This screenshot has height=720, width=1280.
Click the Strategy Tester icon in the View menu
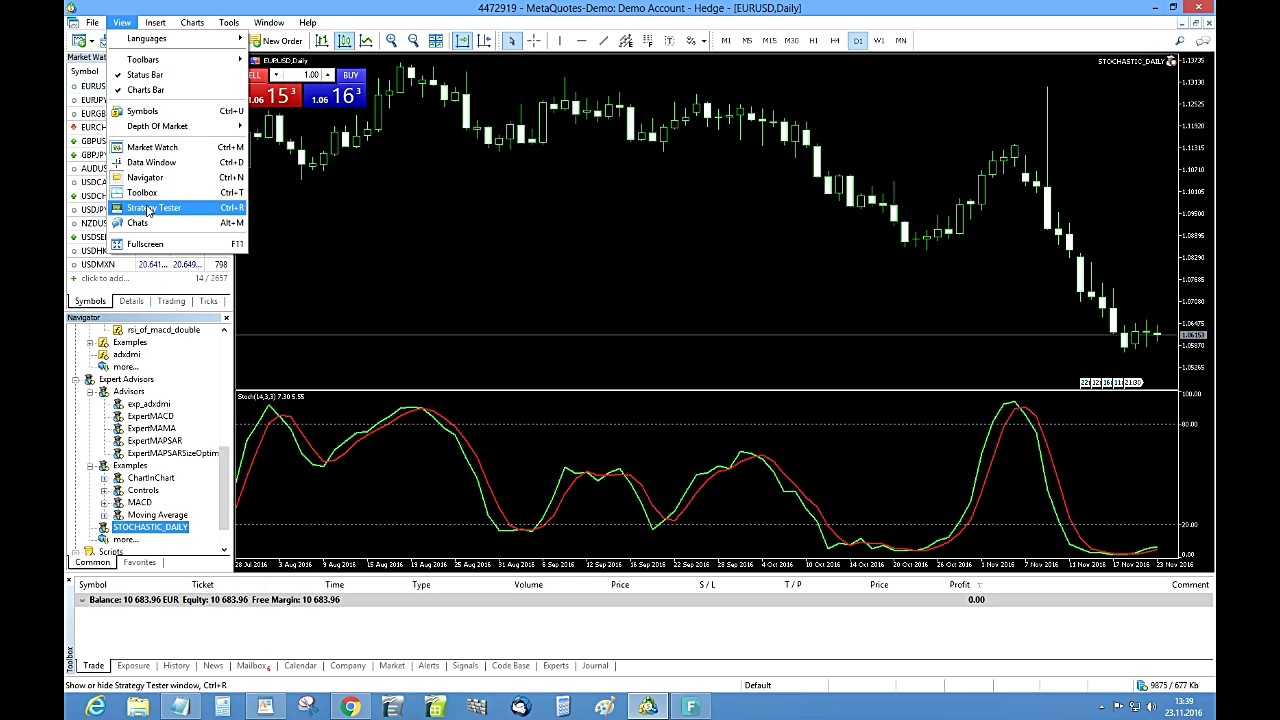(x=117, y=208)
